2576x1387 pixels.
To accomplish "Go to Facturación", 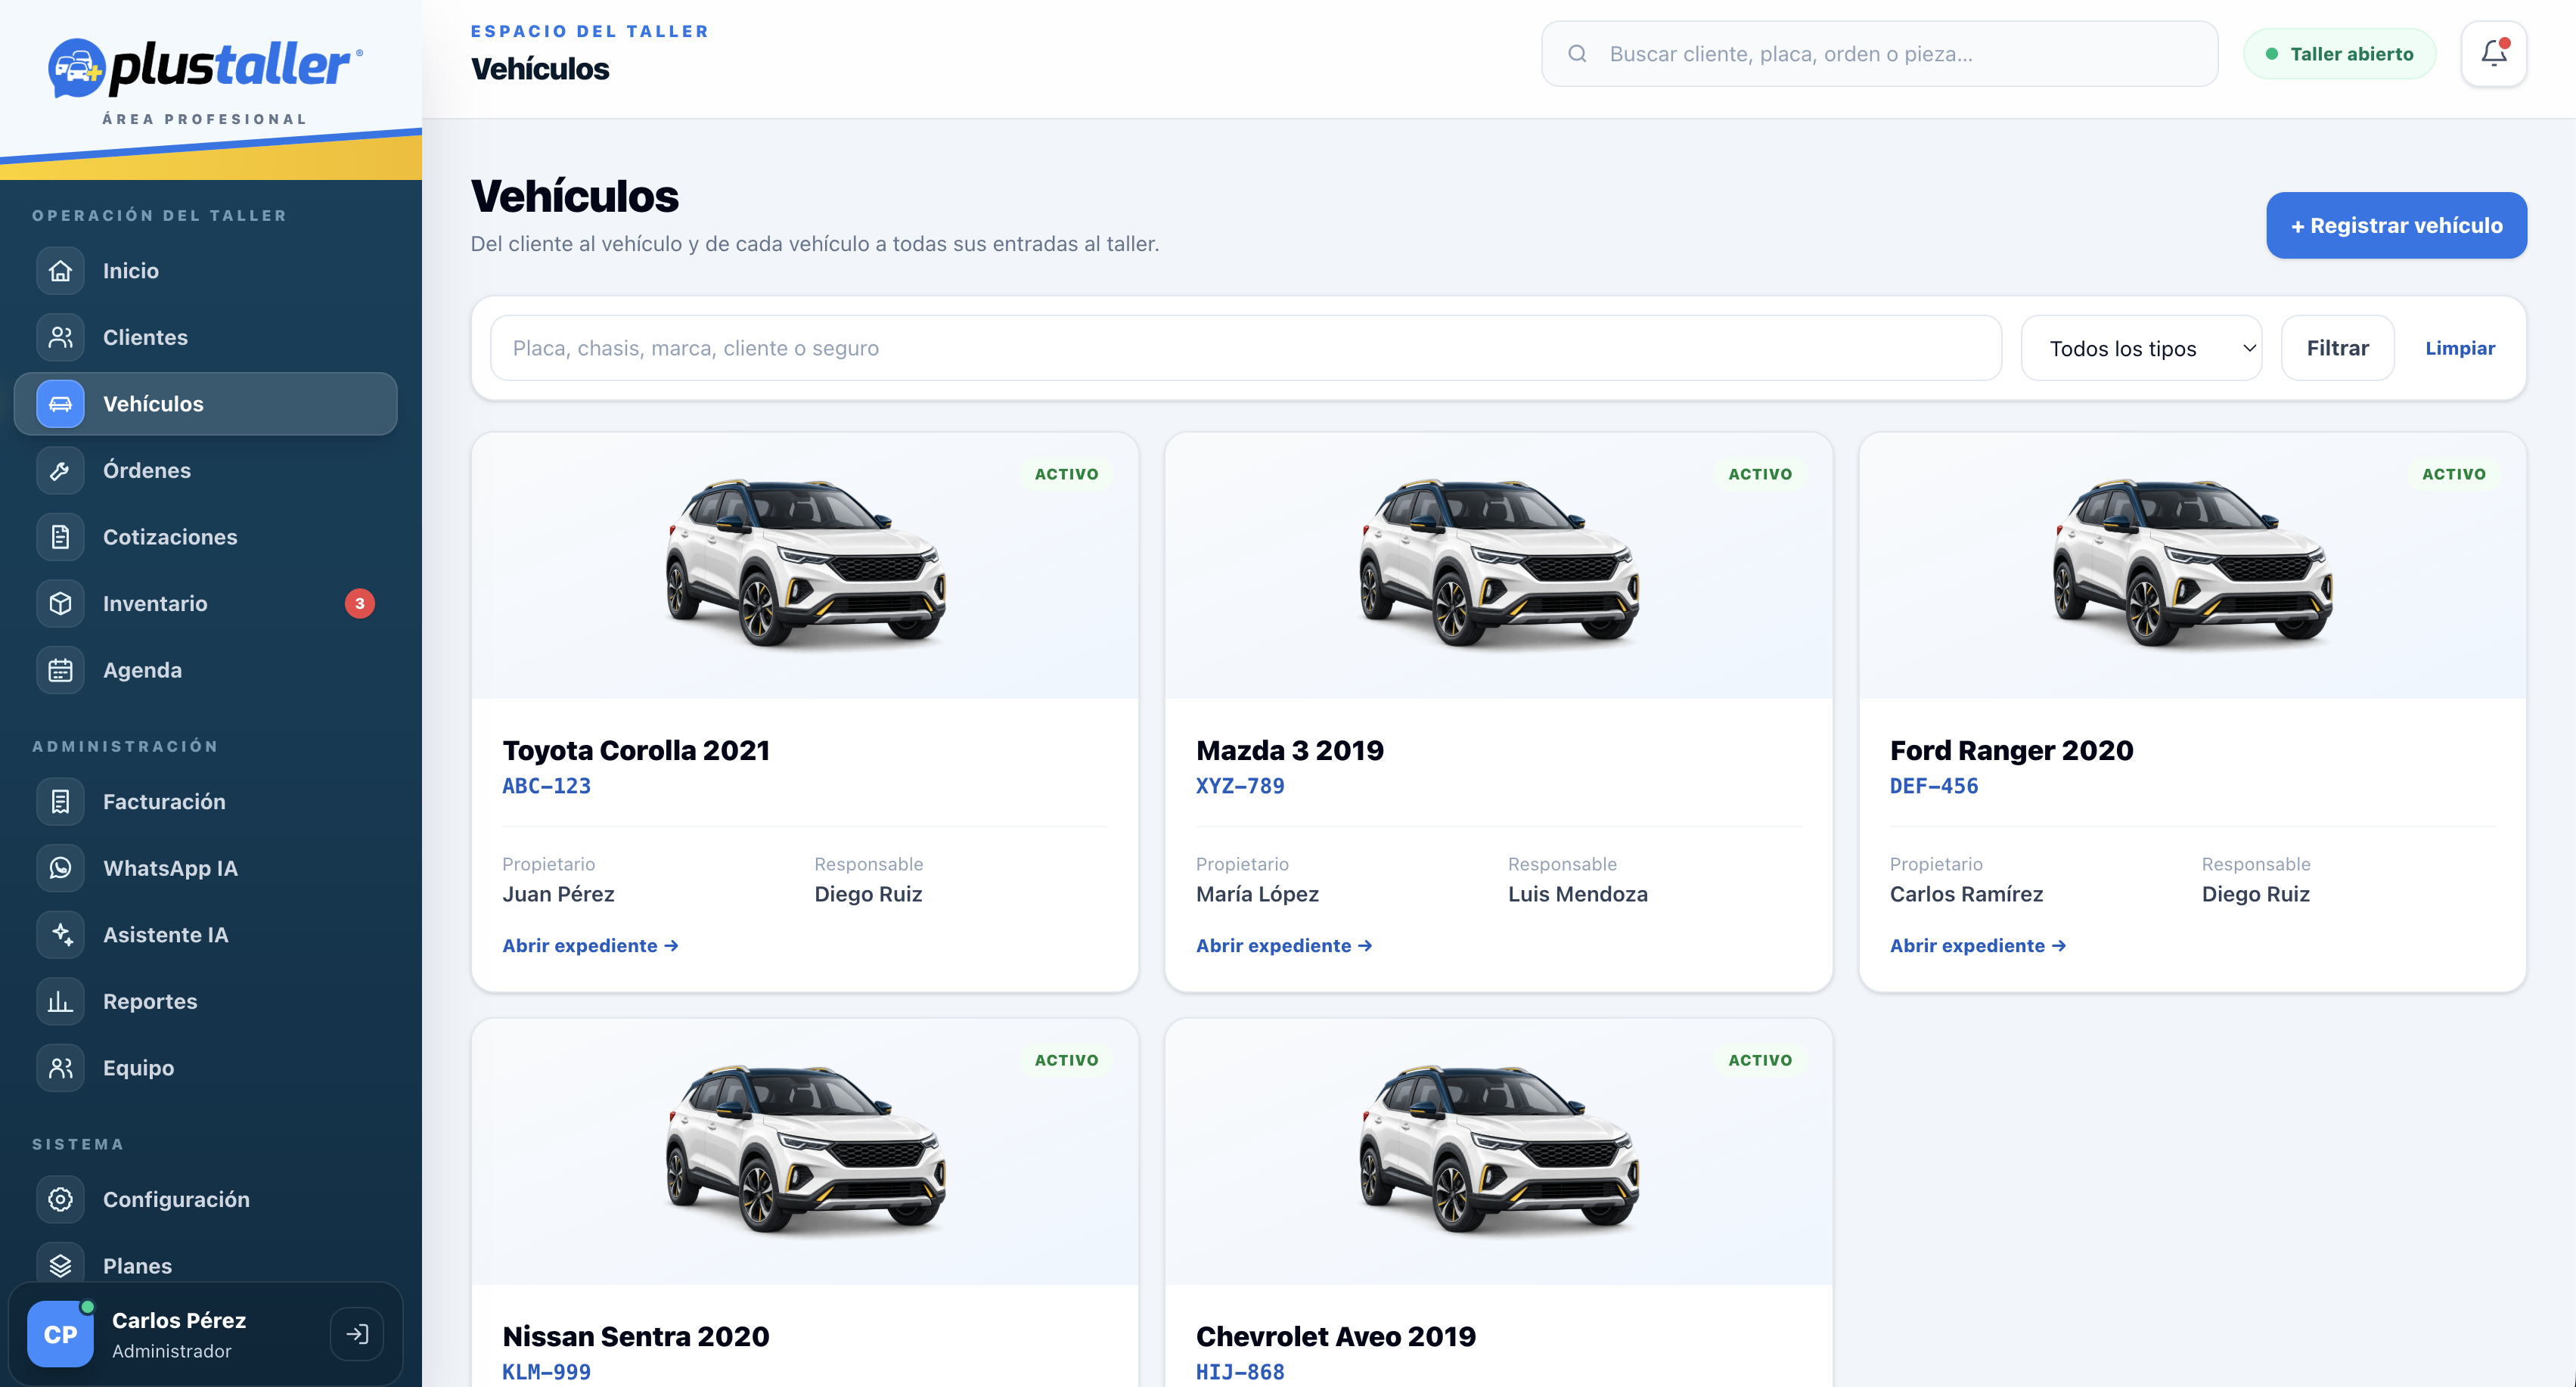I will [x=206, y=802].
